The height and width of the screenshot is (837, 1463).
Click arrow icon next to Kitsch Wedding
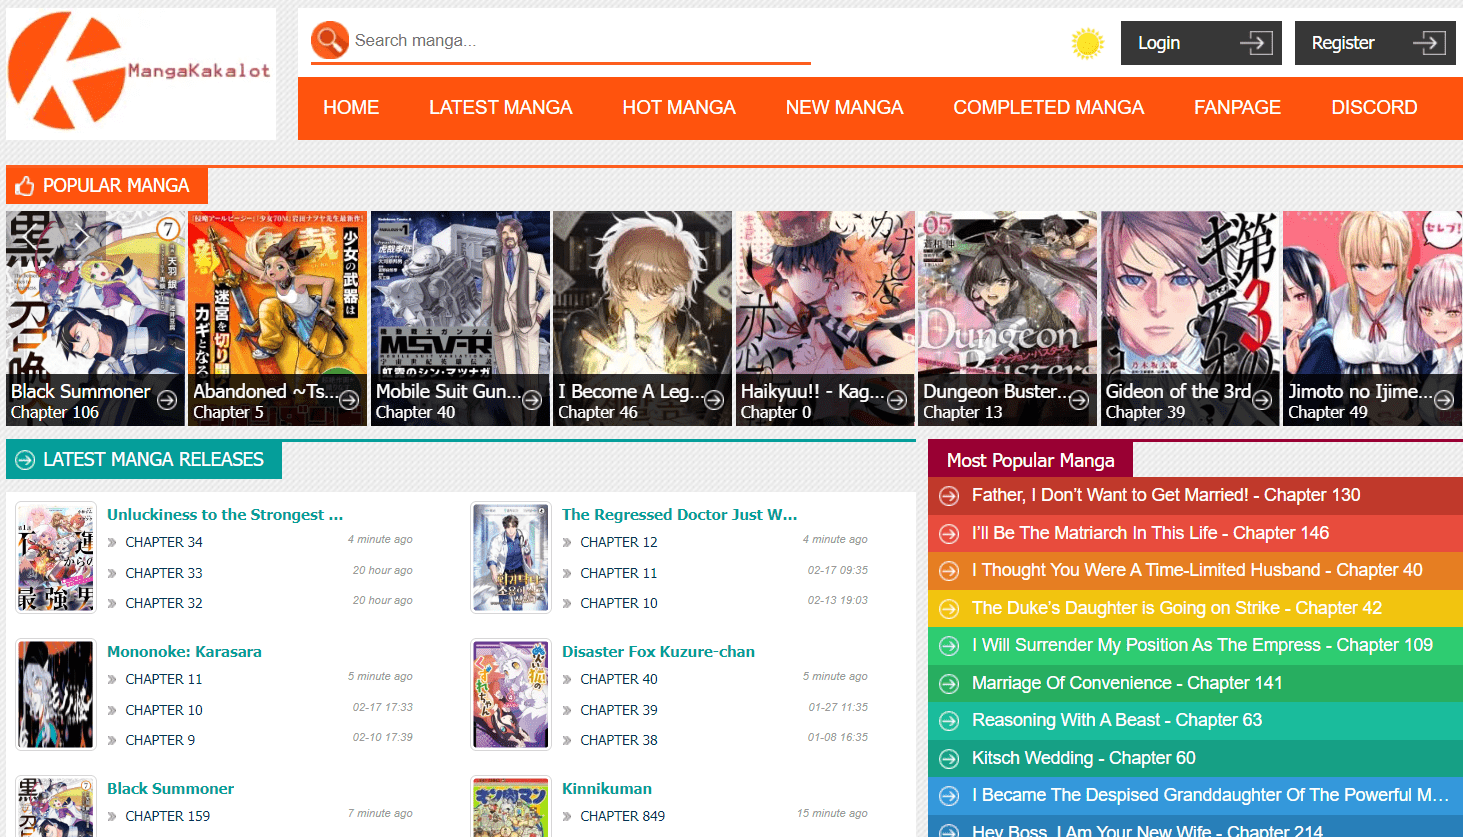click(x=949, y=759)
